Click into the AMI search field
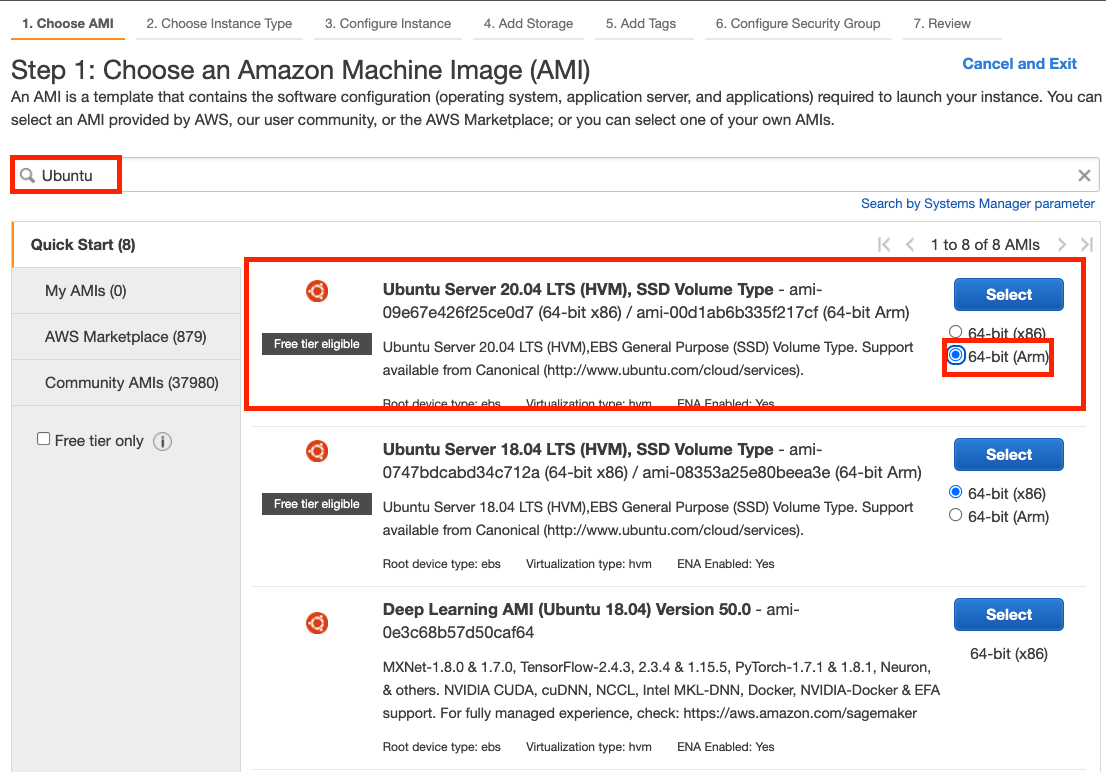Viewport: 1106px width, 772px height. tap(555, 175)
